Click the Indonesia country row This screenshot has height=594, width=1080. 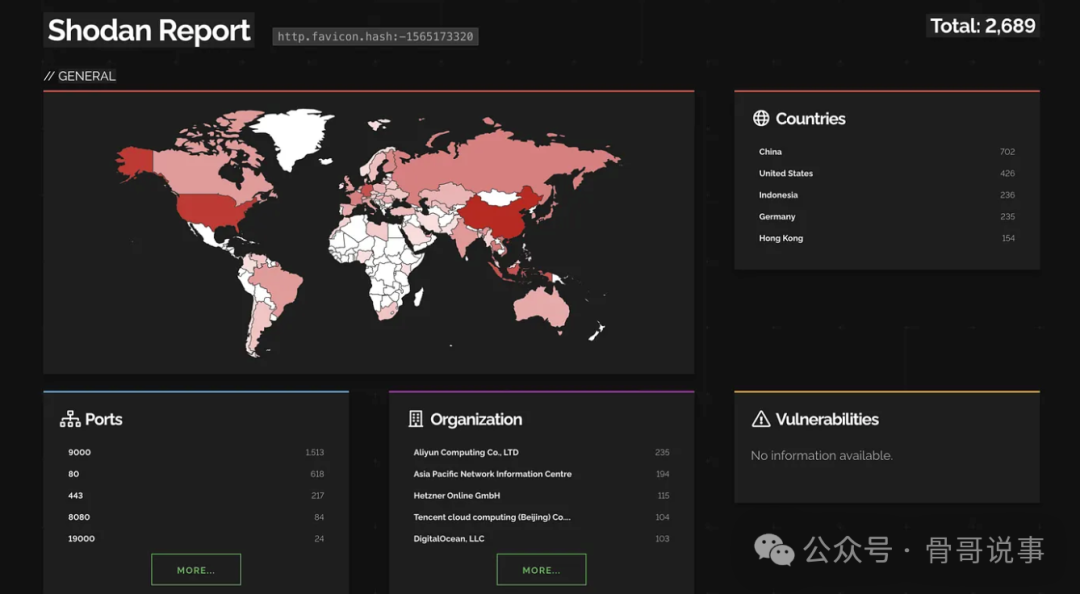(778, 195)
